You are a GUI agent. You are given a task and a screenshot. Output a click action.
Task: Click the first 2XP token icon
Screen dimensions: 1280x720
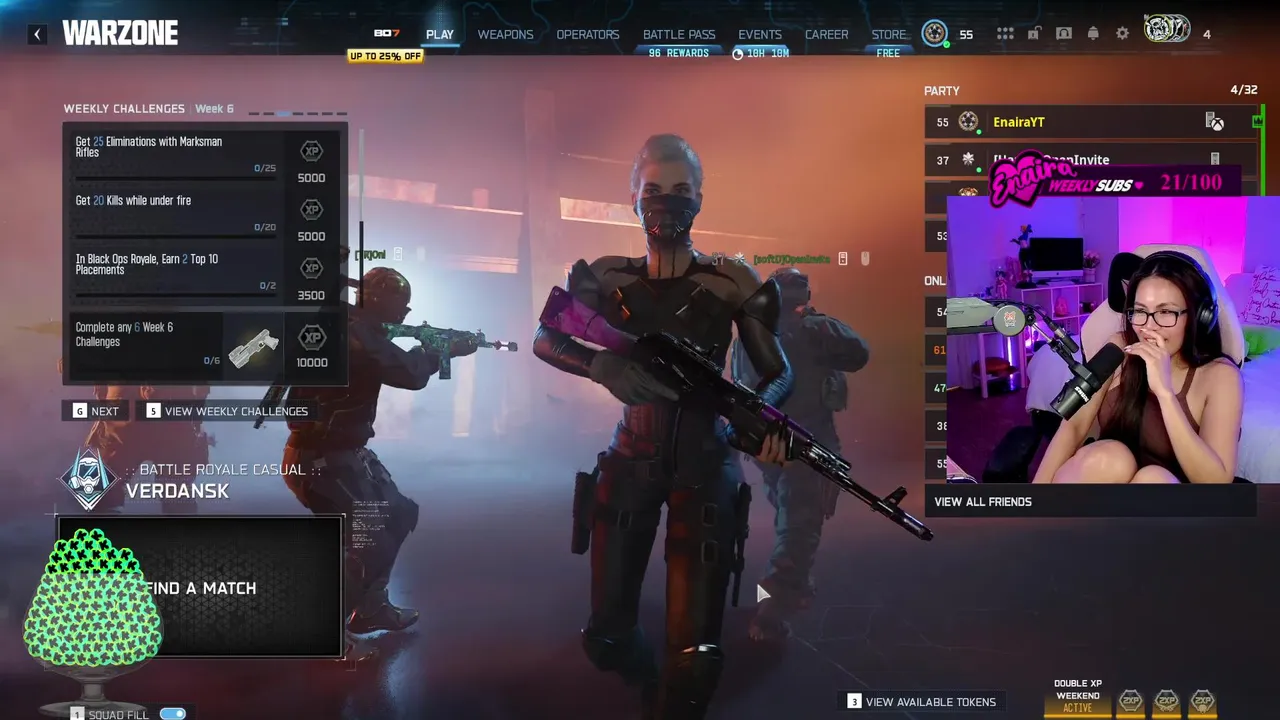click(x=1130, y=701)
